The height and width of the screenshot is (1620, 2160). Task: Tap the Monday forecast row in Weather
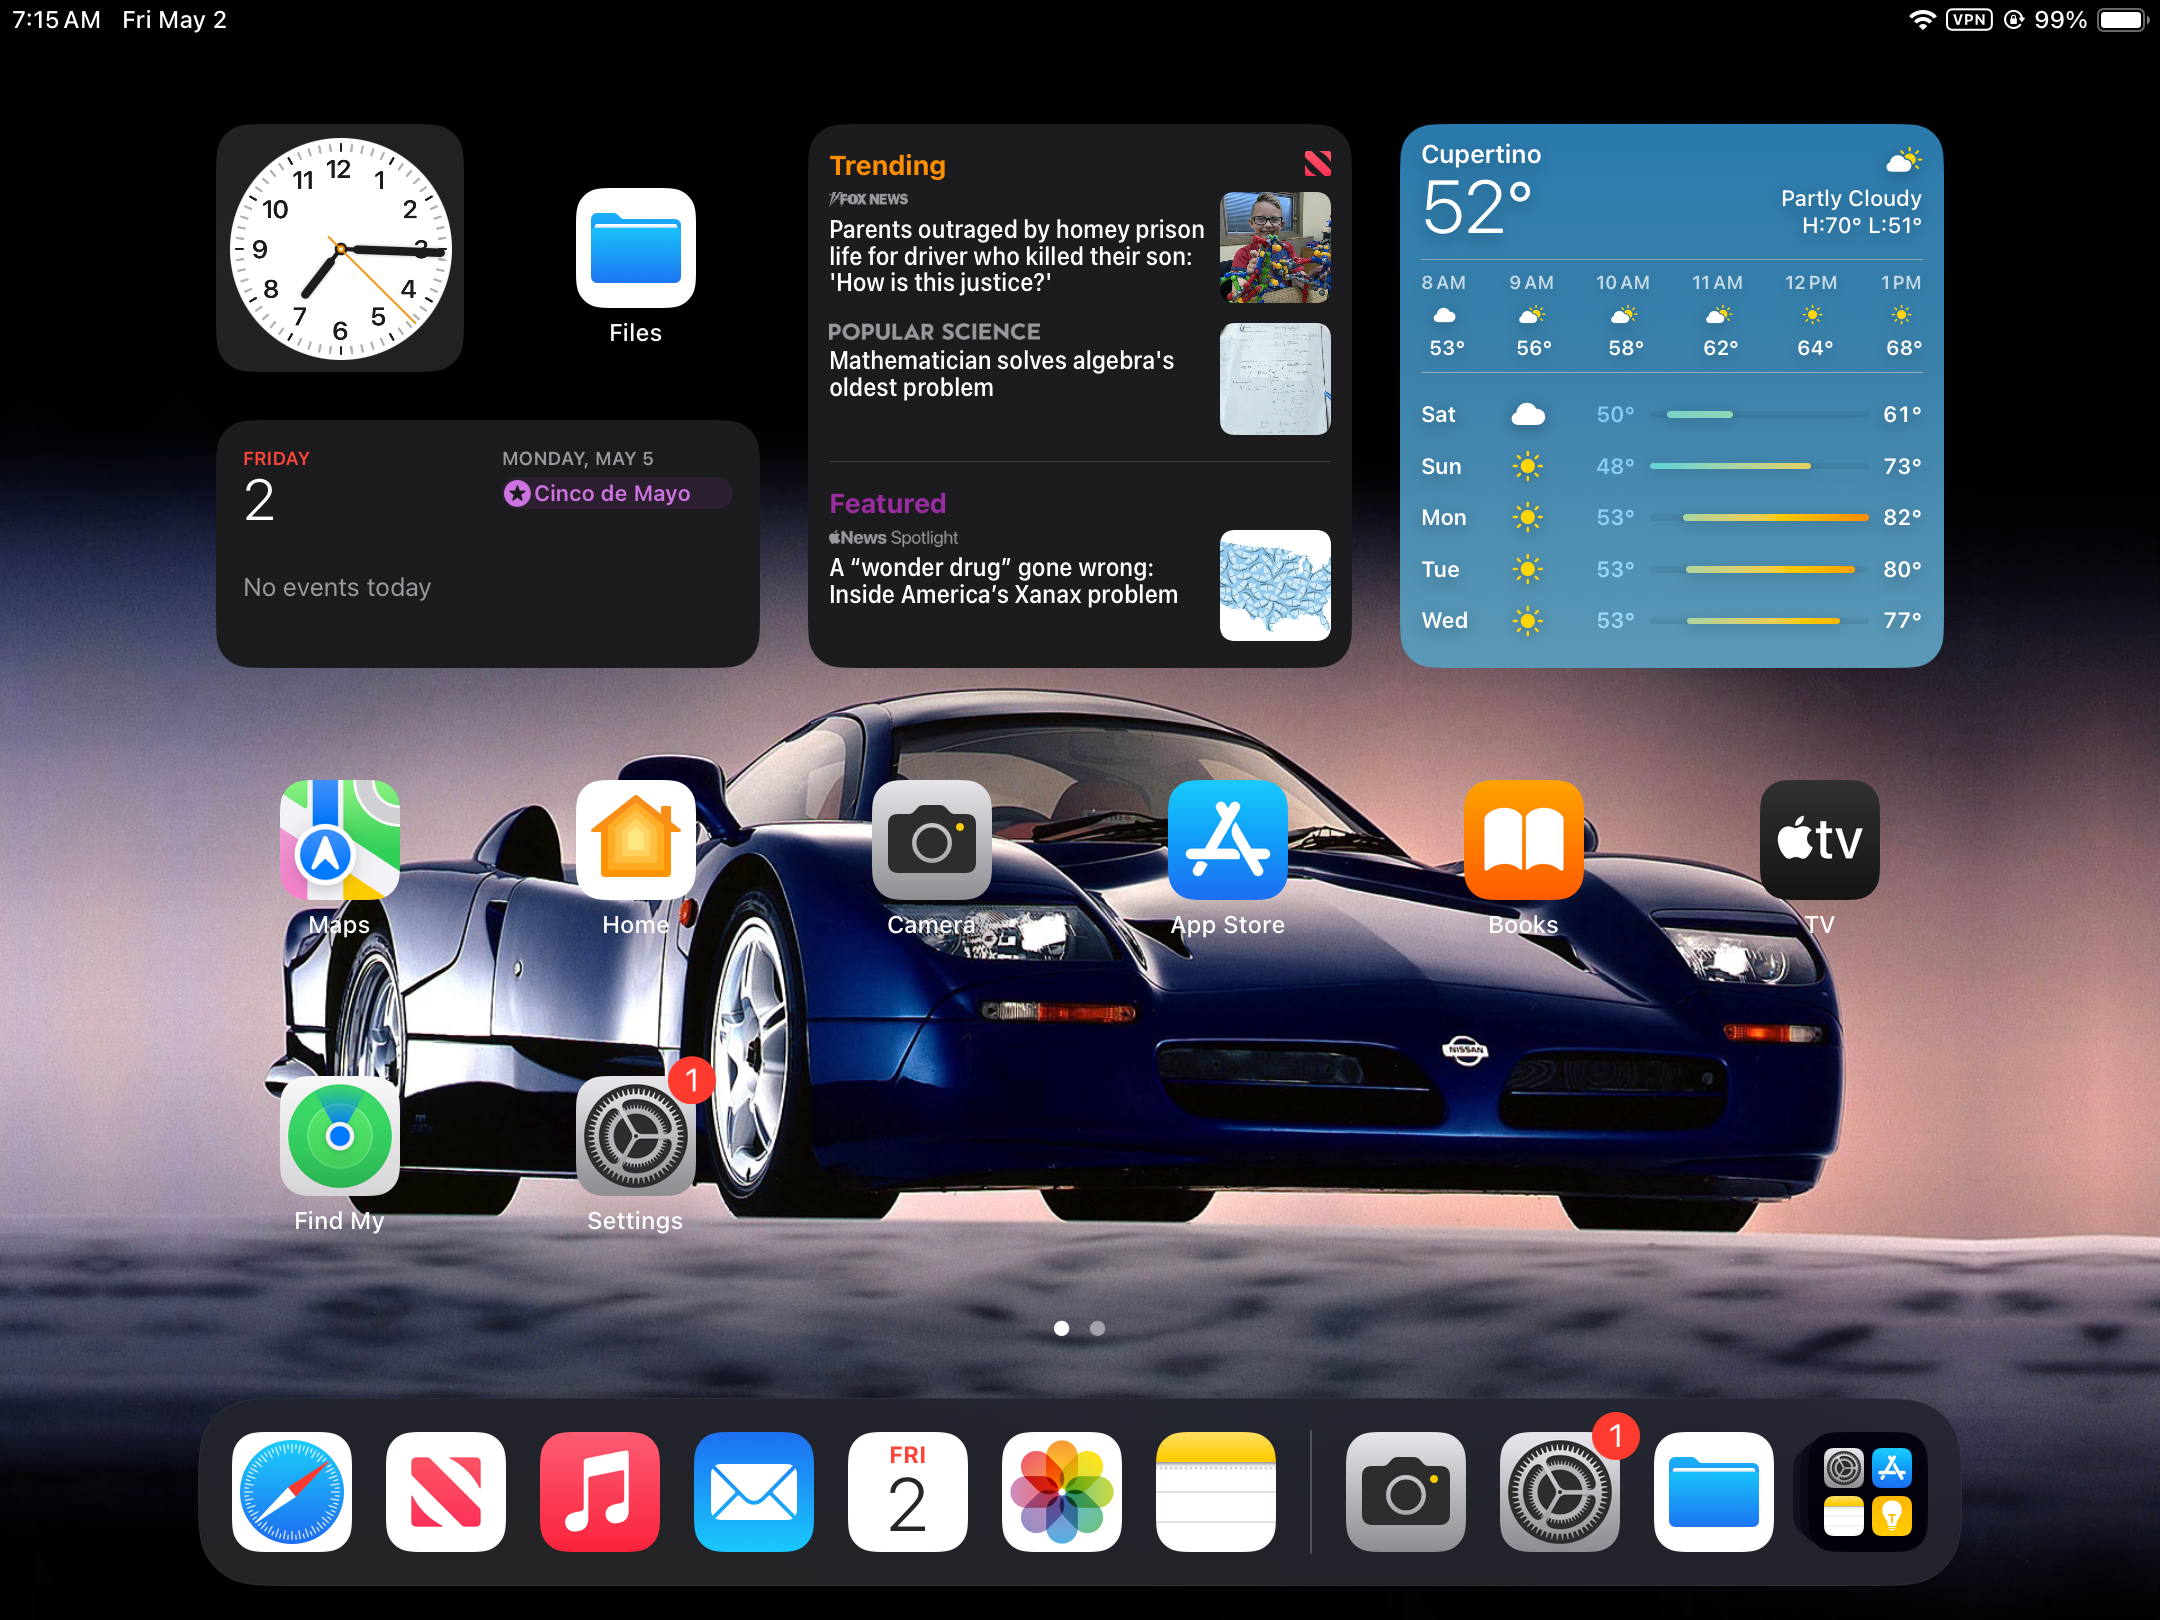pyautogui.click(x=1671, y=517)
